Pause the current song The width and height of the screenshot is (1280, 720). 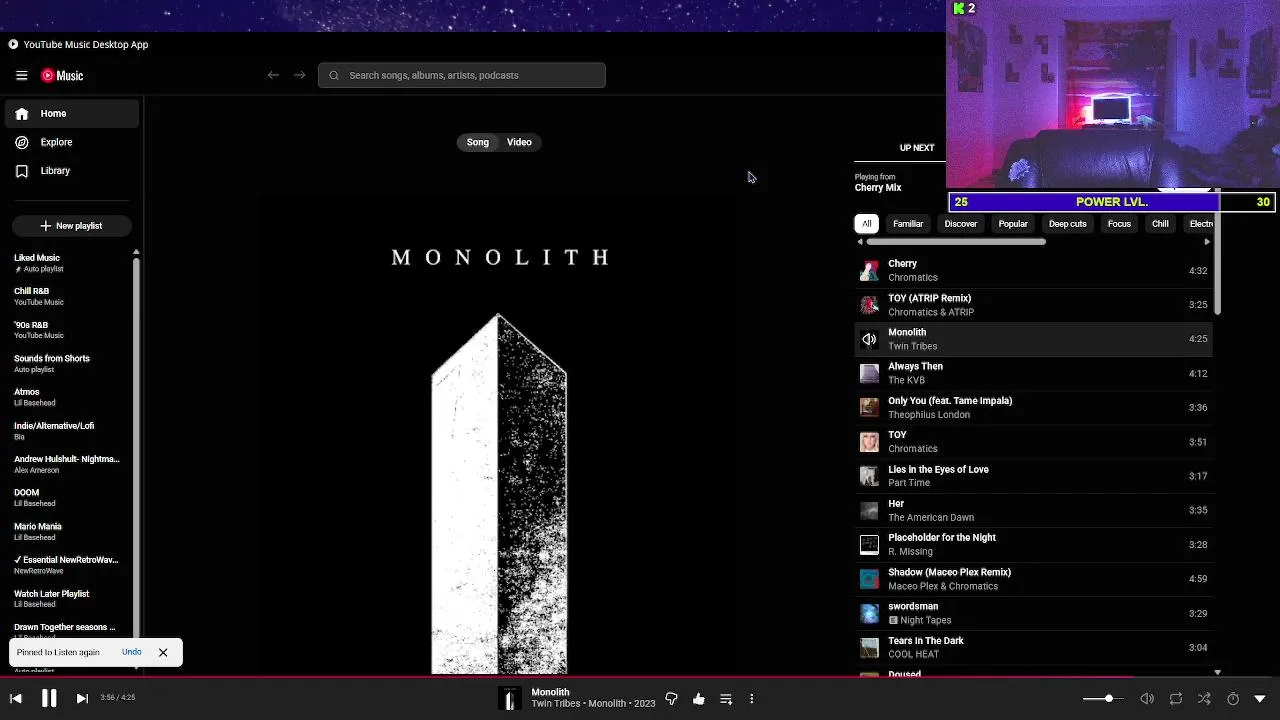coord(48,699)
